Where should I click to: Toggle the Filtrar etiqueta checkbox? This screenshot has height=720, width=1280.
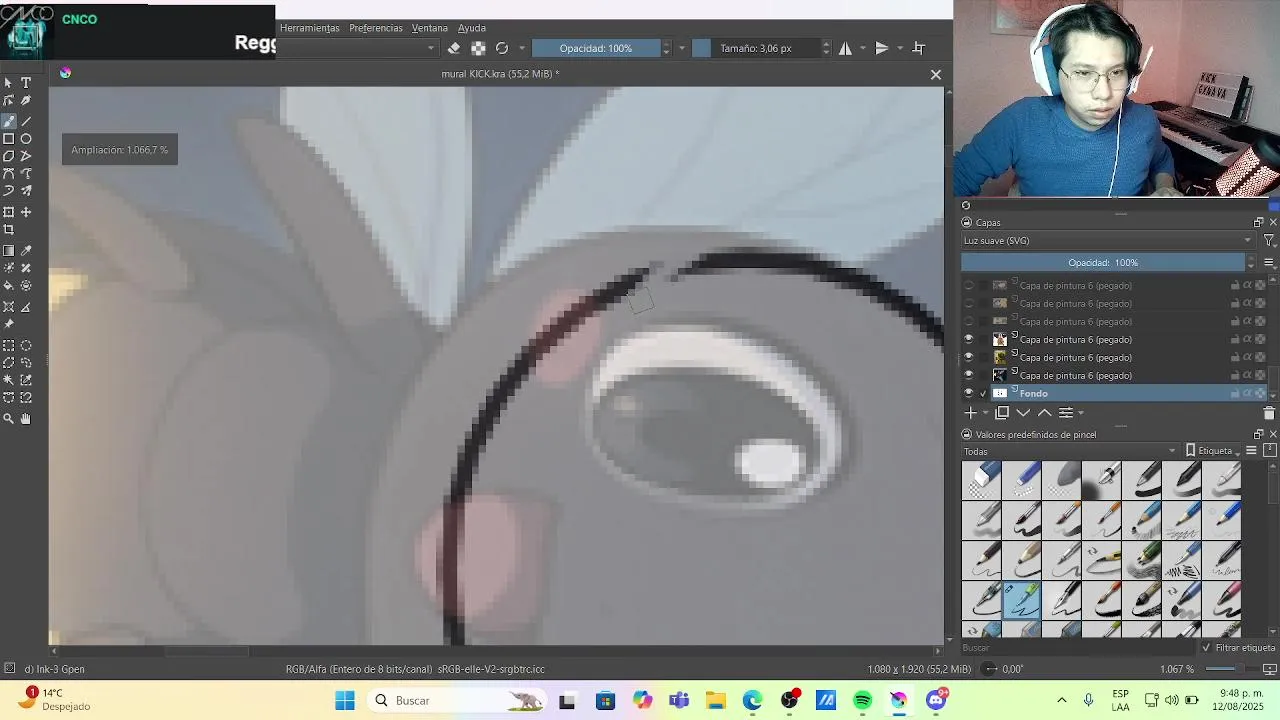(1206, 648)
